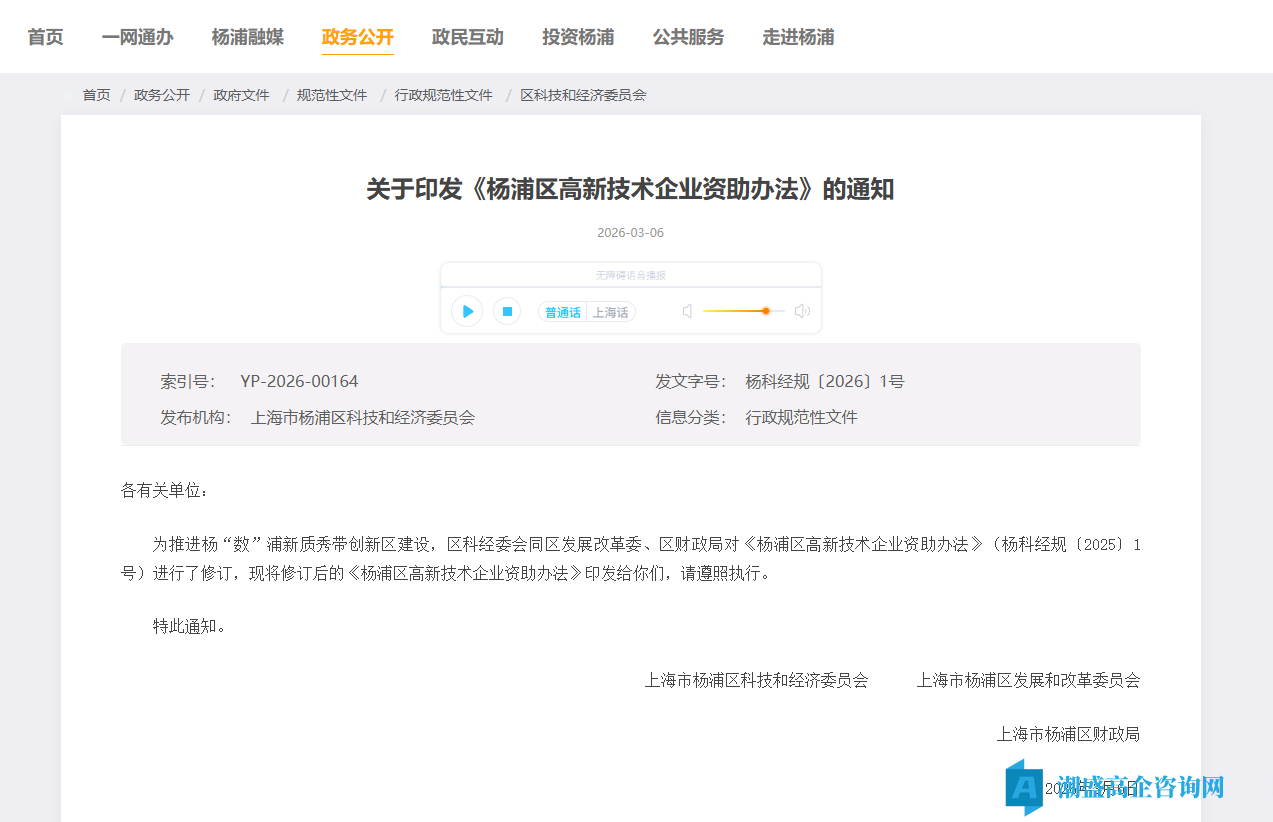Open 杨浦融媒 navigation item
The height and width of the screenshot is (822, 1273).
click(248, 37)
